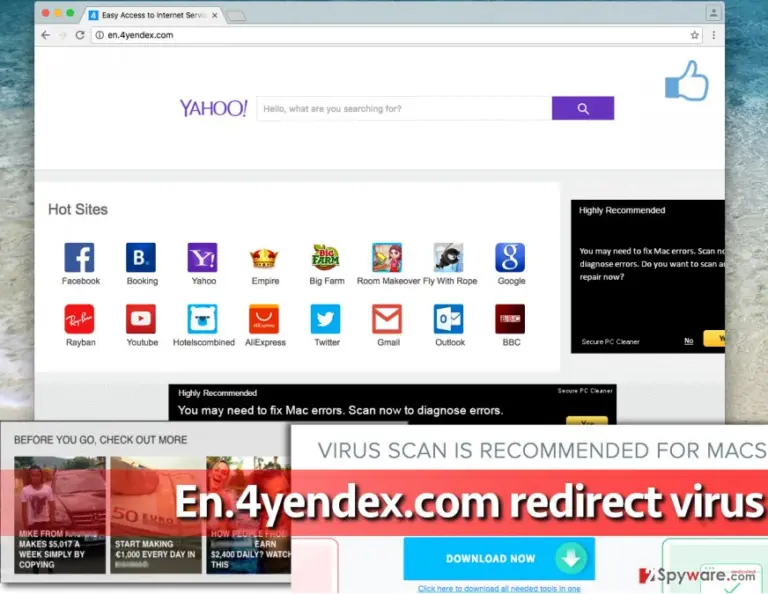Click the Hotelscombined text label
The image size is (768, 594).
(204, 342)
